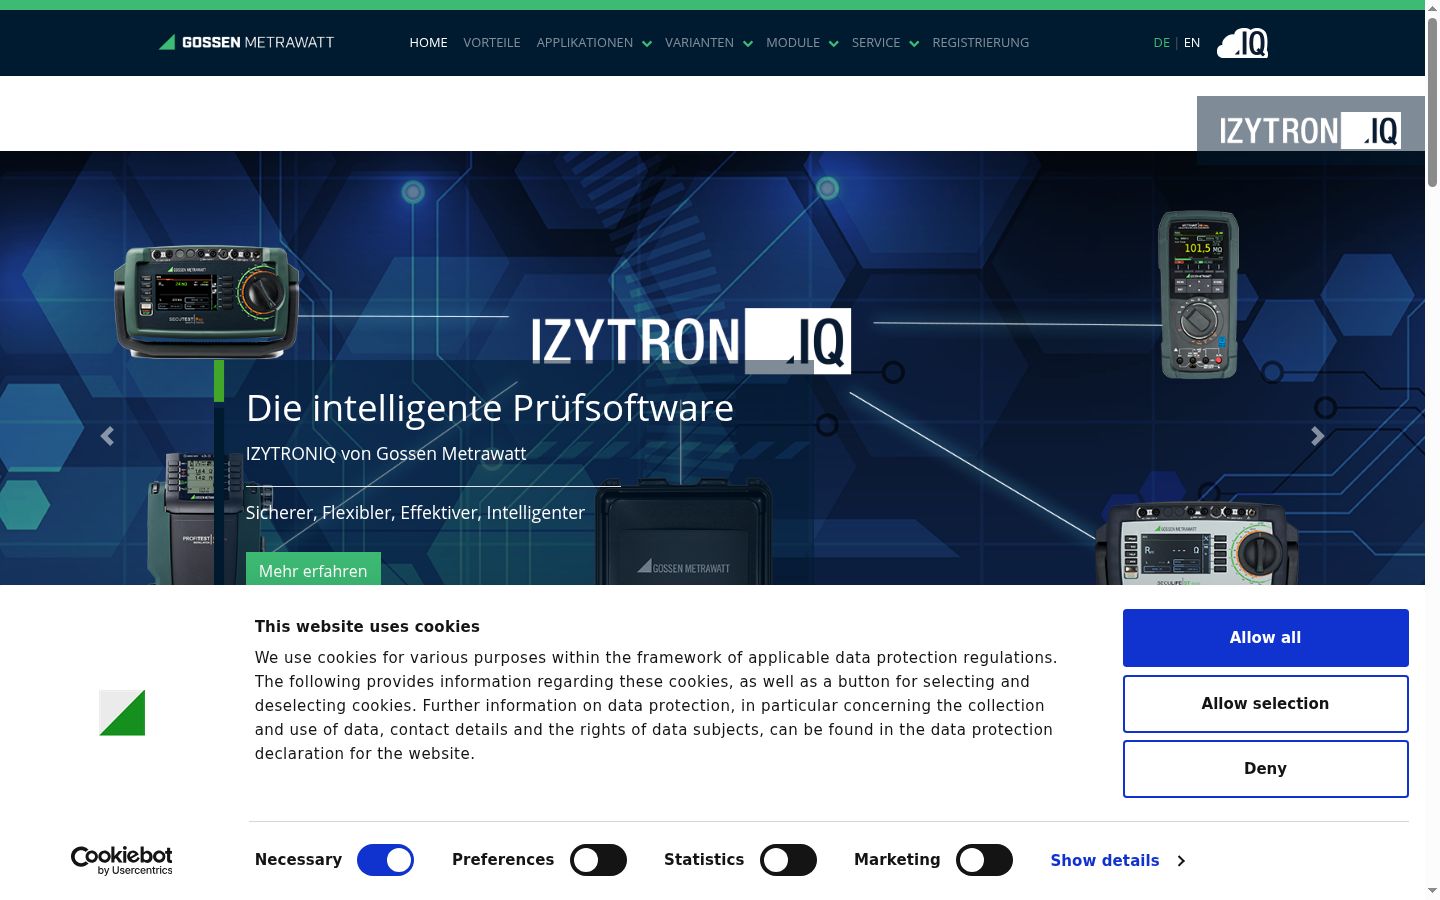Click the Gossen Metrawatt logo in header
This screenshot has width=1440, height=900.
[246, 42]
